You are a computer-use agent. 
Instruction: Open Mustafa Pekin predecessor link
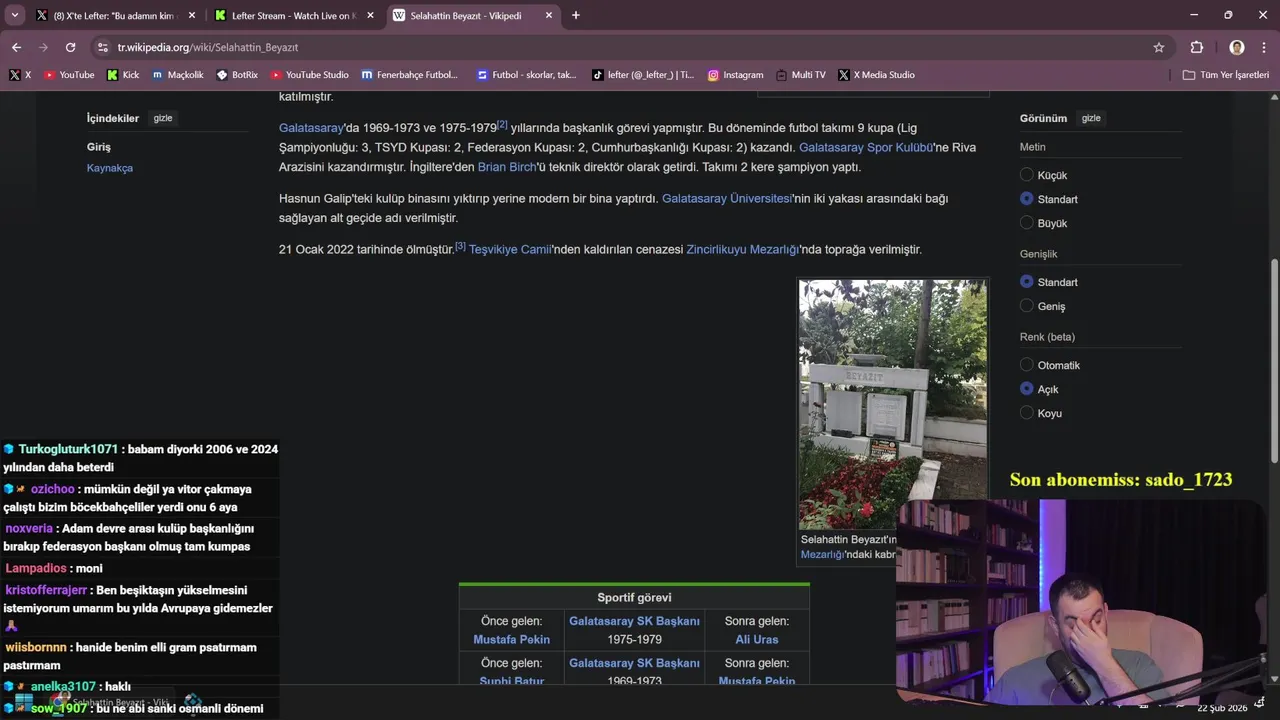pyautogui.click(x=512, y=639)
